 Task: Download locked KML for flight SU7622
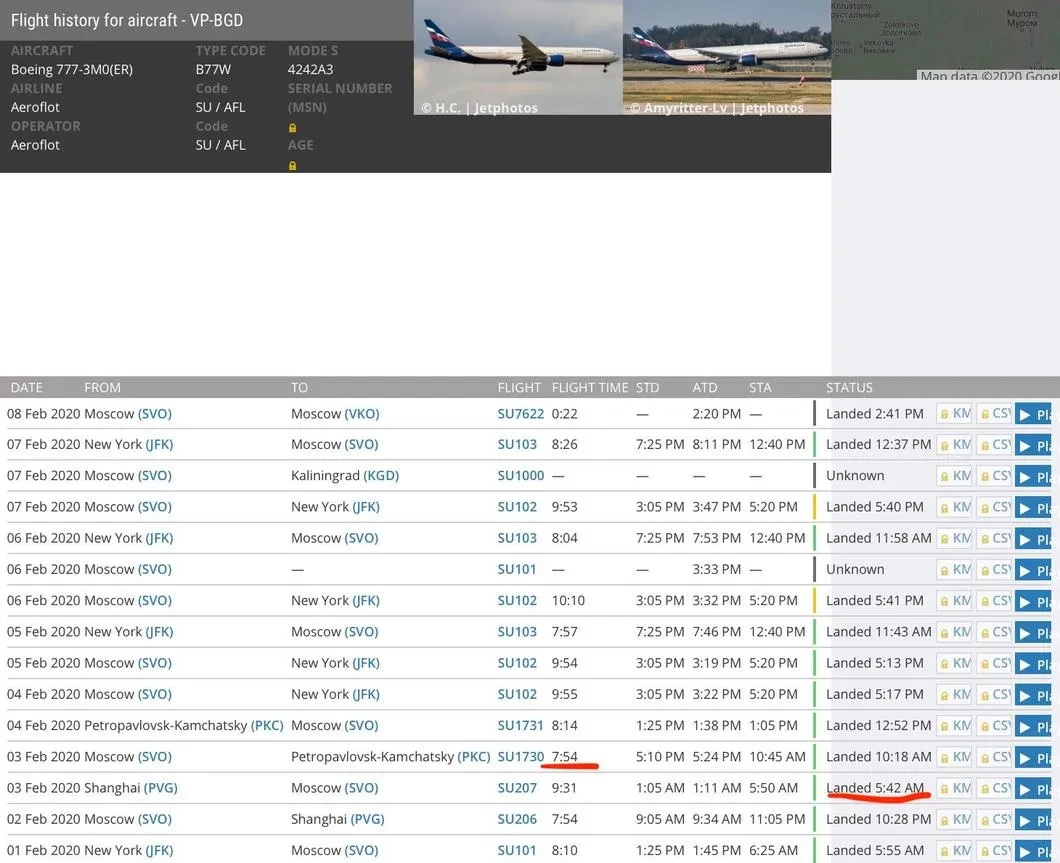pyautogui.click(x=954, y=414)
